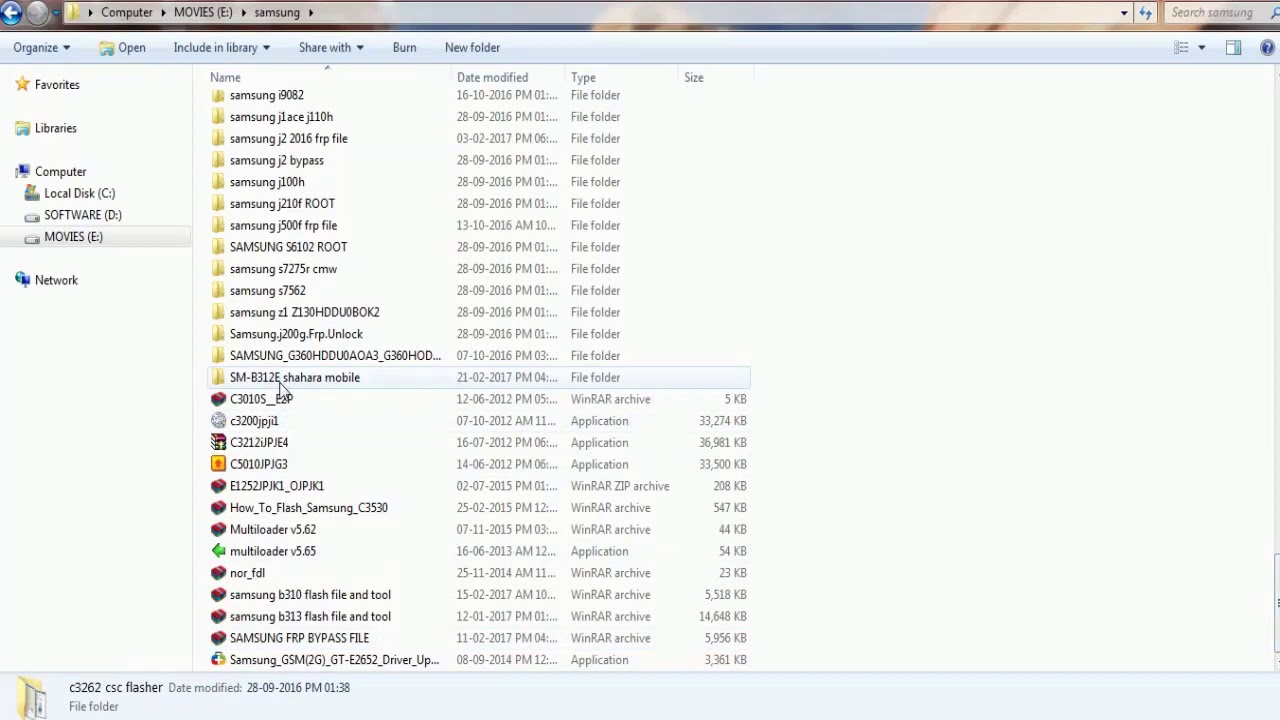This screenshot has height=720, width=1280.
Task: Click the C3212JPJE4 application icon
Action: (218, 442)
